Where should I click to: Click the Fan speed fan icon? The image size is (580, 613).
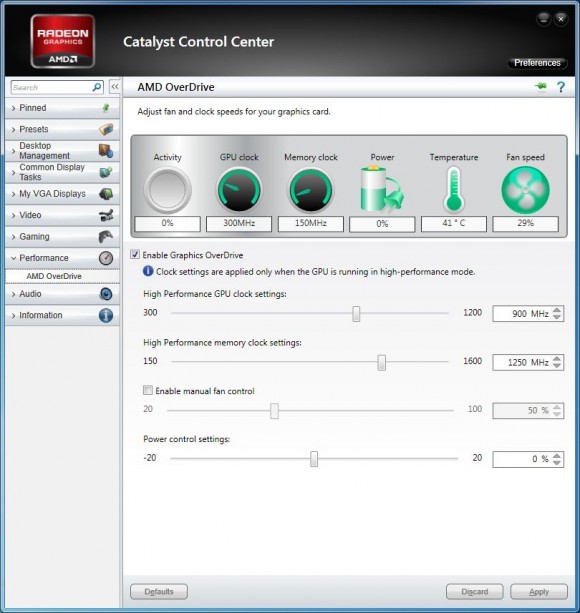pos(525,190)
